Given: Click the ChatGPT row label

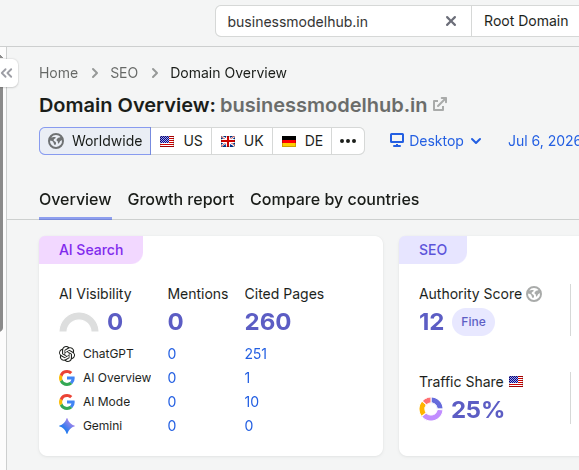Looking at the screenshot, I should click(108, 354).
